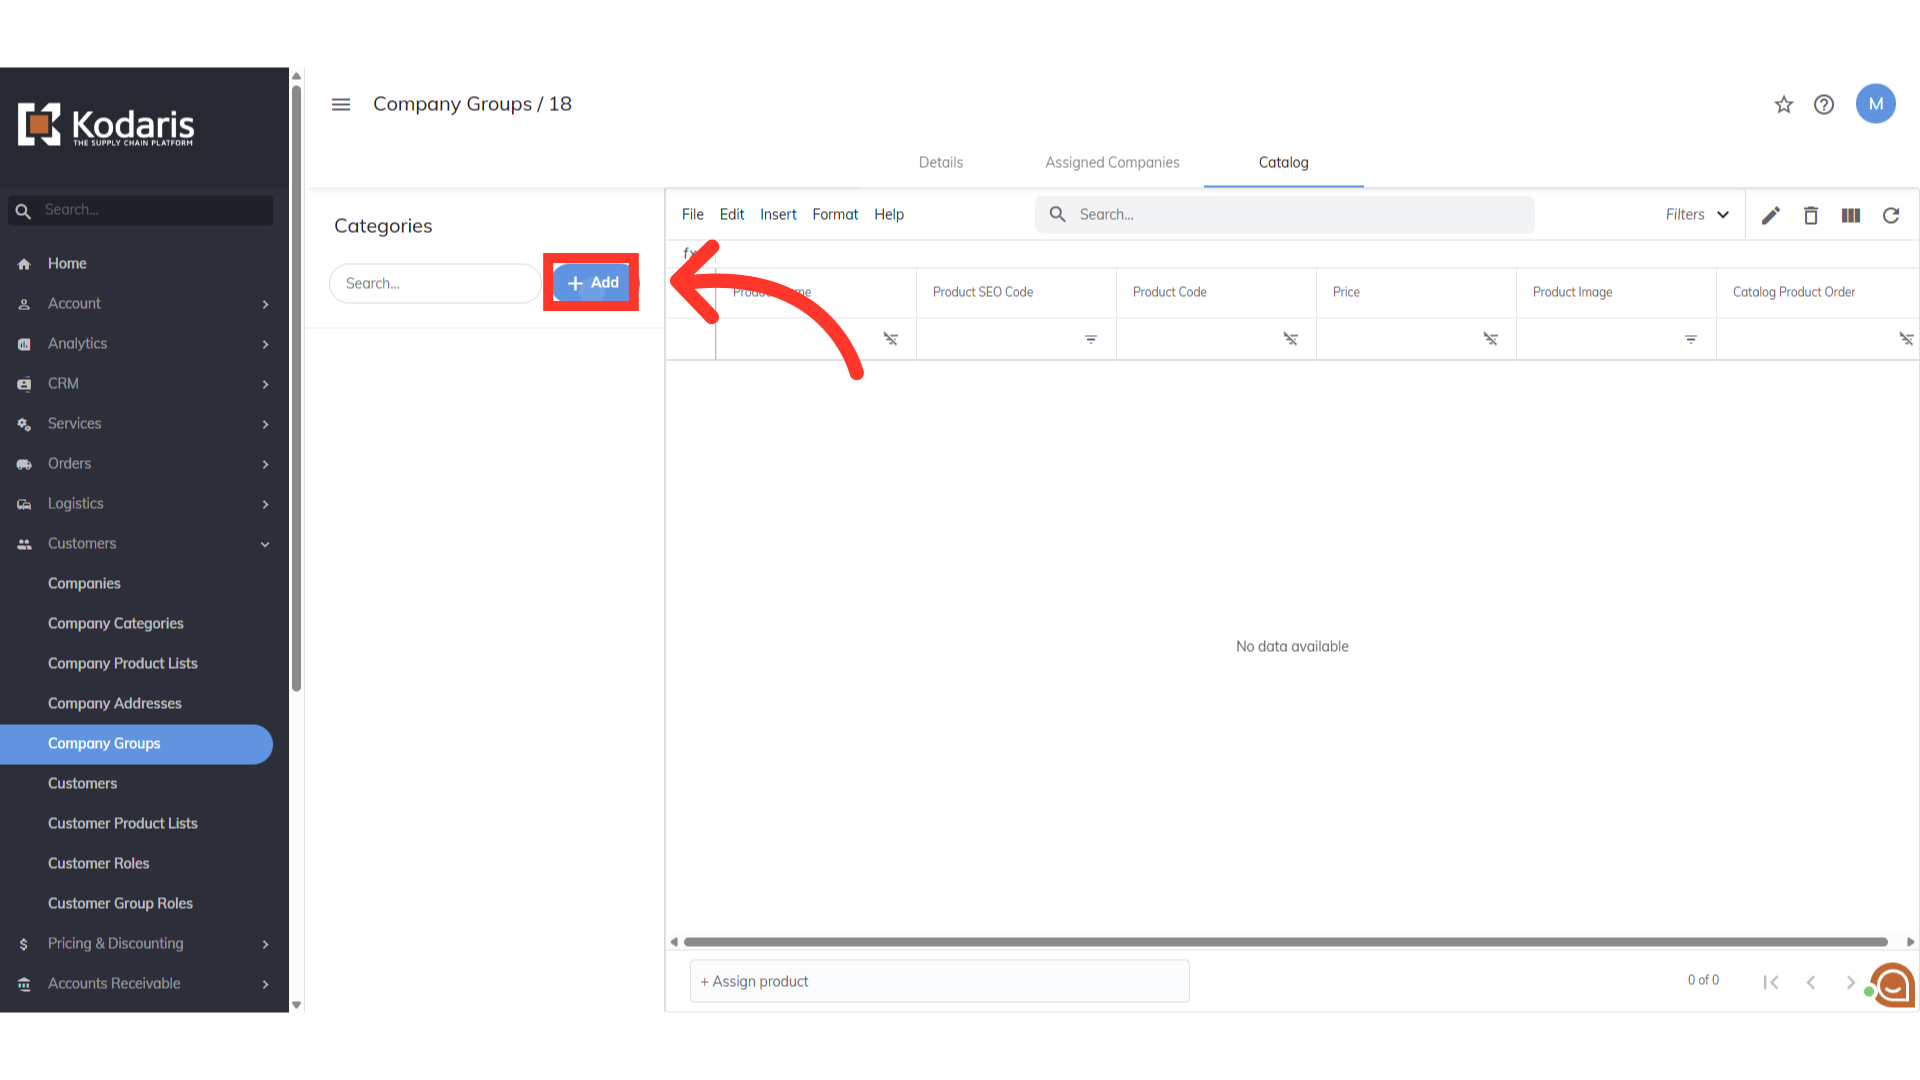1920x1080 pixels.
Task: Open Company Product Lists link
Action: pos(123,663)
